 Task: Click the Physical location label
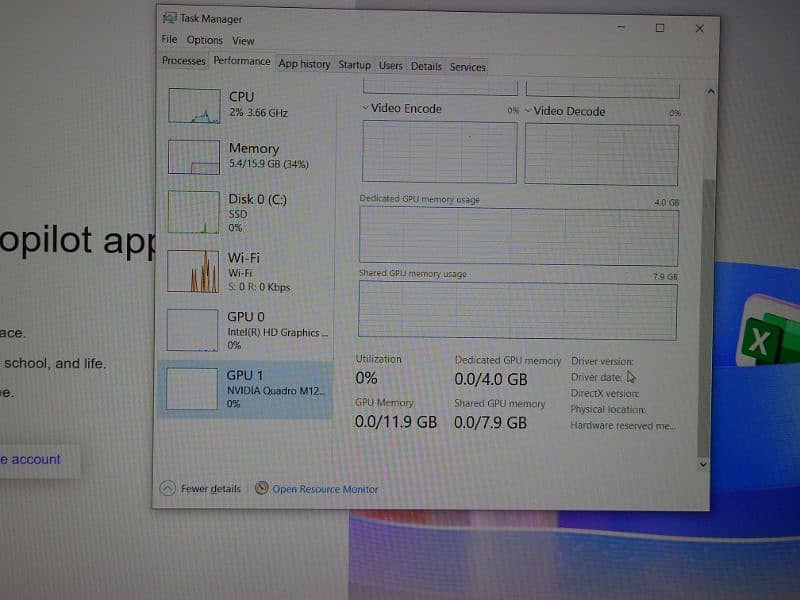pos(608,409)
